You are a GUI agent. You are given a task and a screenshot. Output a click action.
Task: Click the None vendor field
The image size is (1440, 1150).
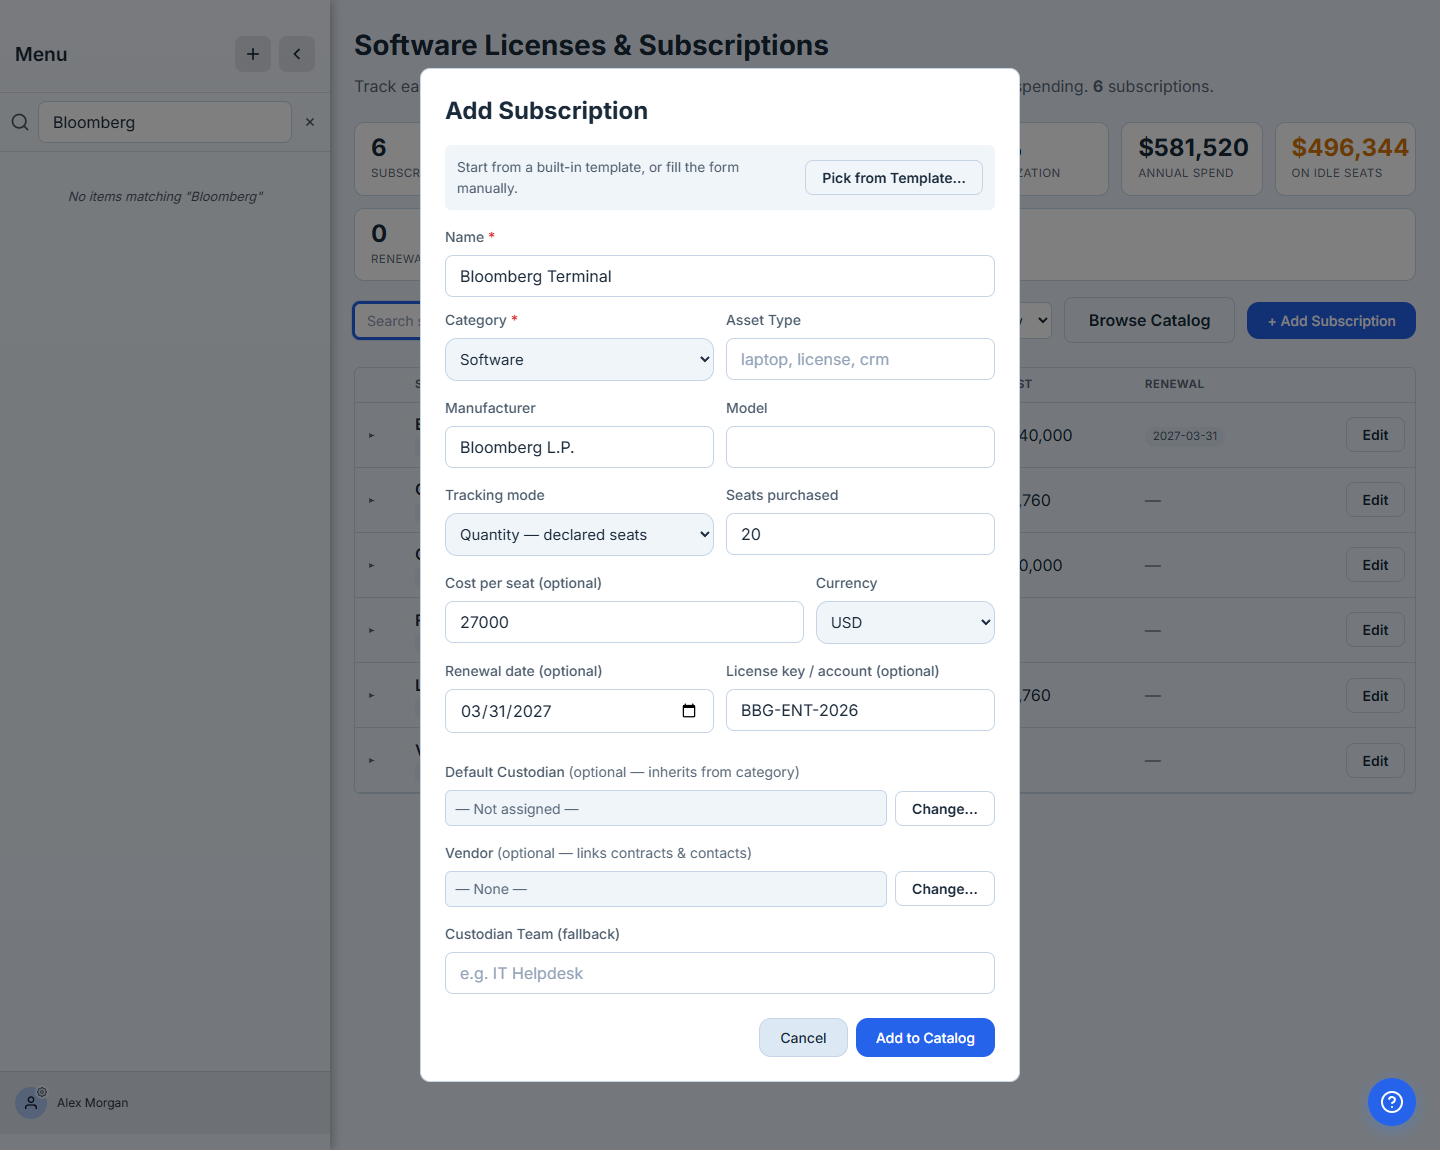pos(666,889)
